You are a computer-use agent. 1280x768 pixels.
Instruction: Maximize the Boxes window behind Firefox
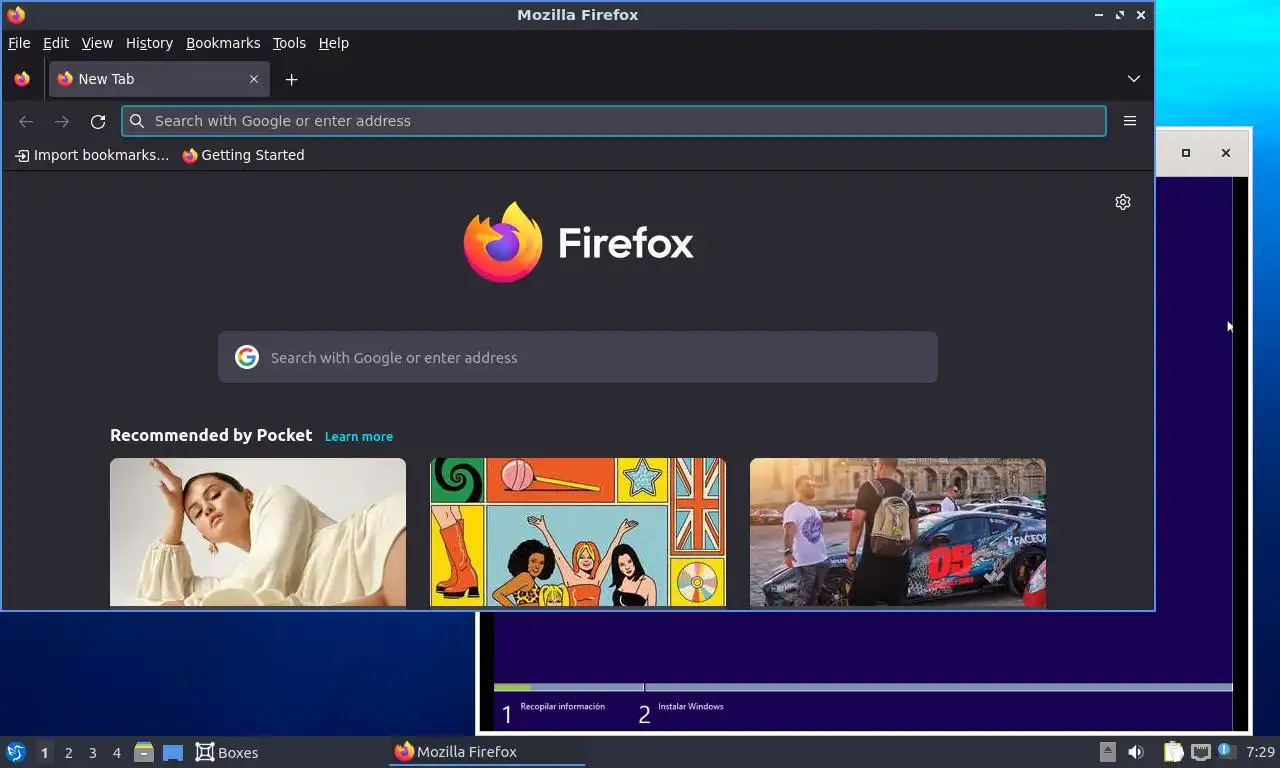tap(1186, 153)
